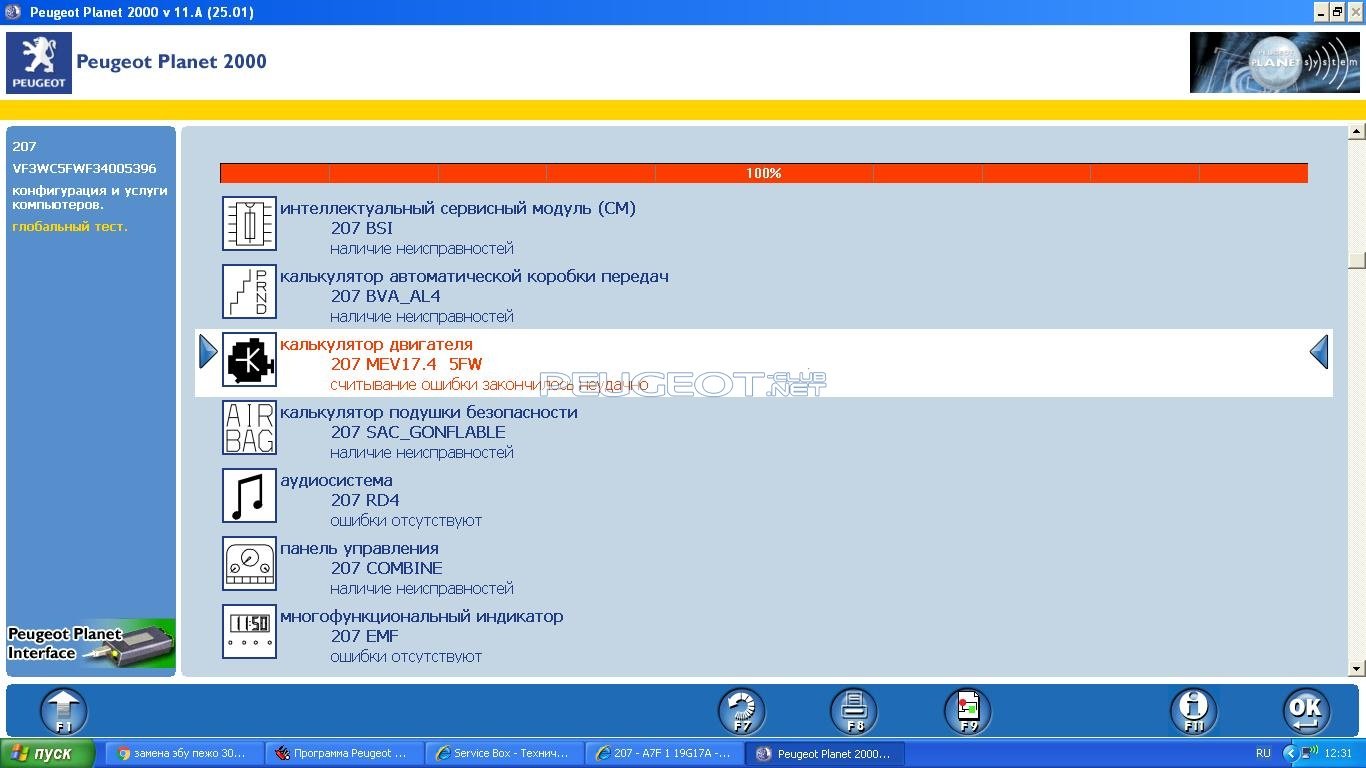Click 'считывание ошибки закончилось неудачно' status text
This screenshot has height=768, width=1366.
click(x=489, y=385)
